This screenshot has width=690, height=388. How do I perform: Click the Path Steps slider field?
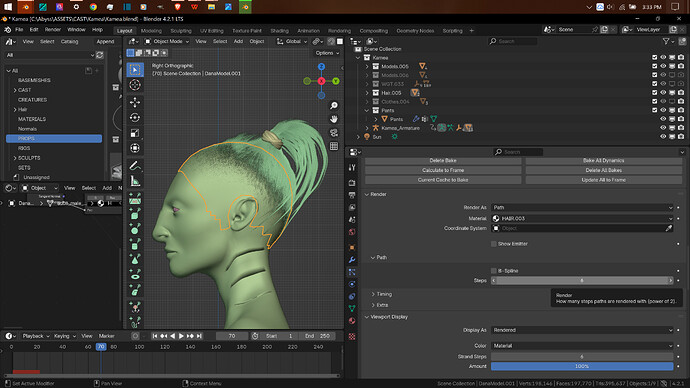pyautogui.click(x=582, y=280)
